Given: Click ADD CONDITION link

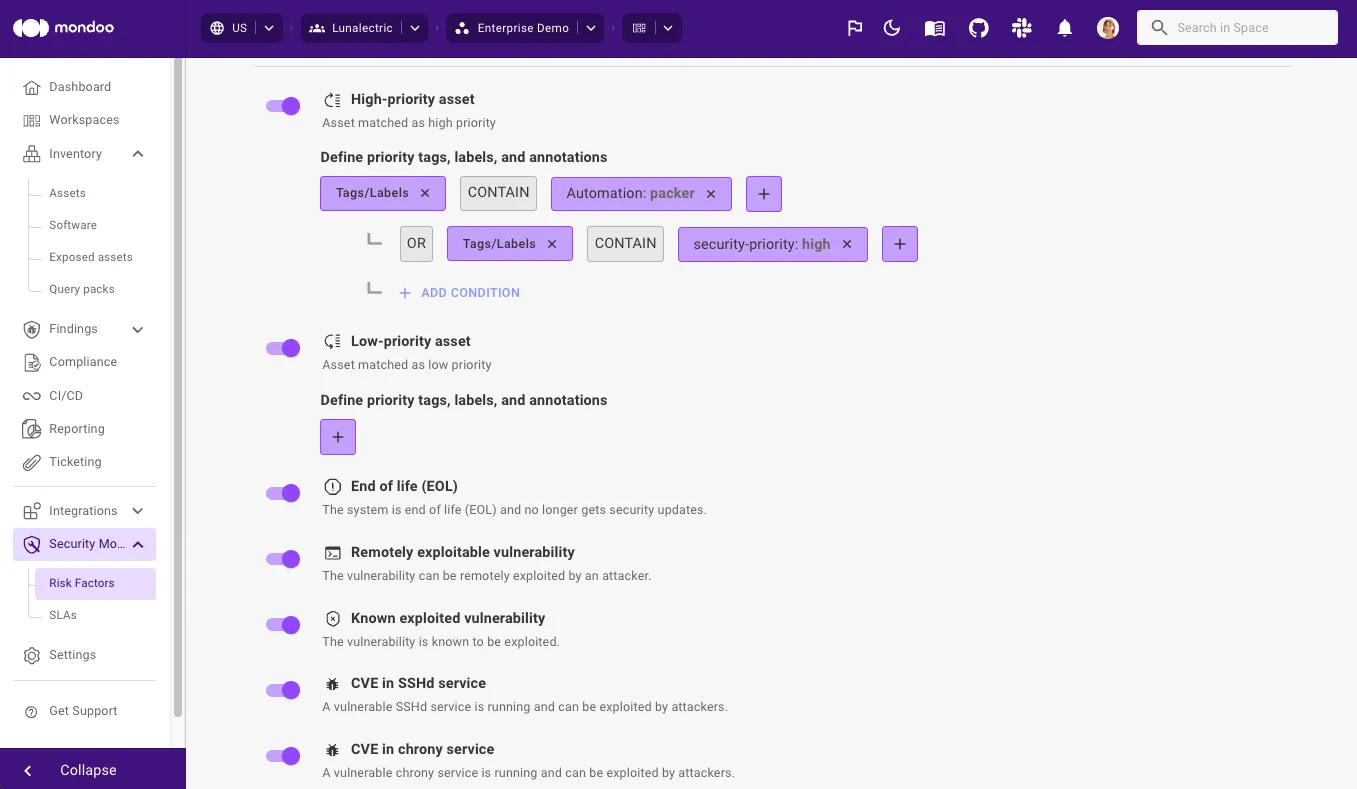Looking at the screenshot, I should (459, 293).
